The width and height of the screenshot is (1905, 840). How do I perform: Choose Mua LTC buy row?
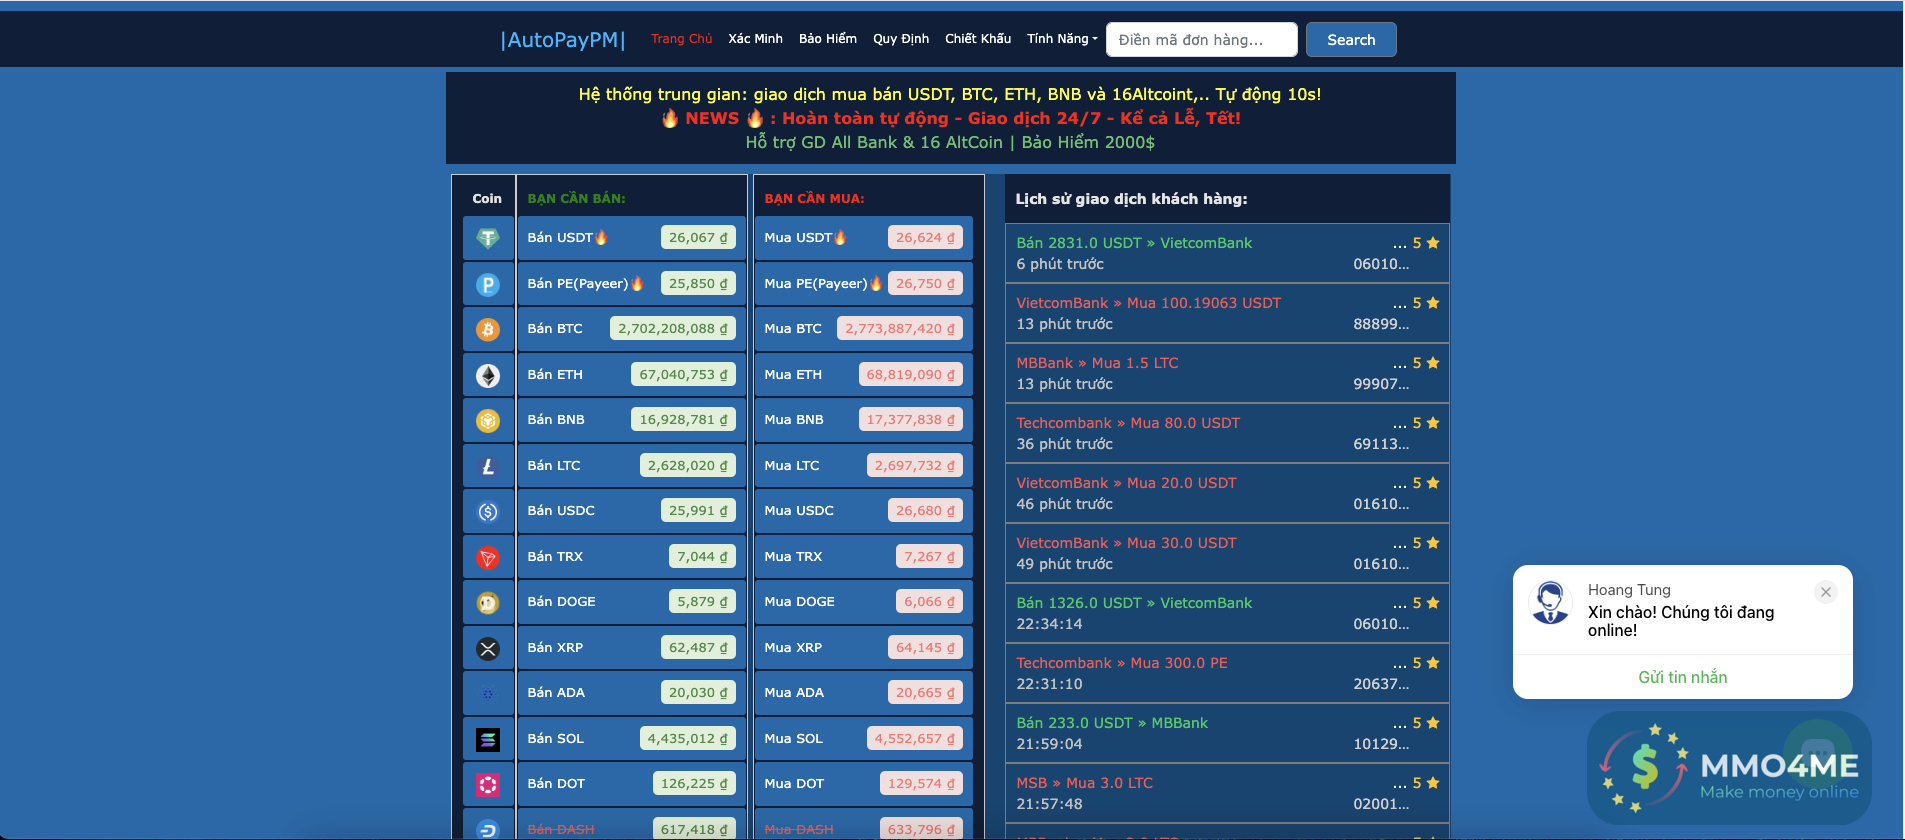(x=864, y=466)
